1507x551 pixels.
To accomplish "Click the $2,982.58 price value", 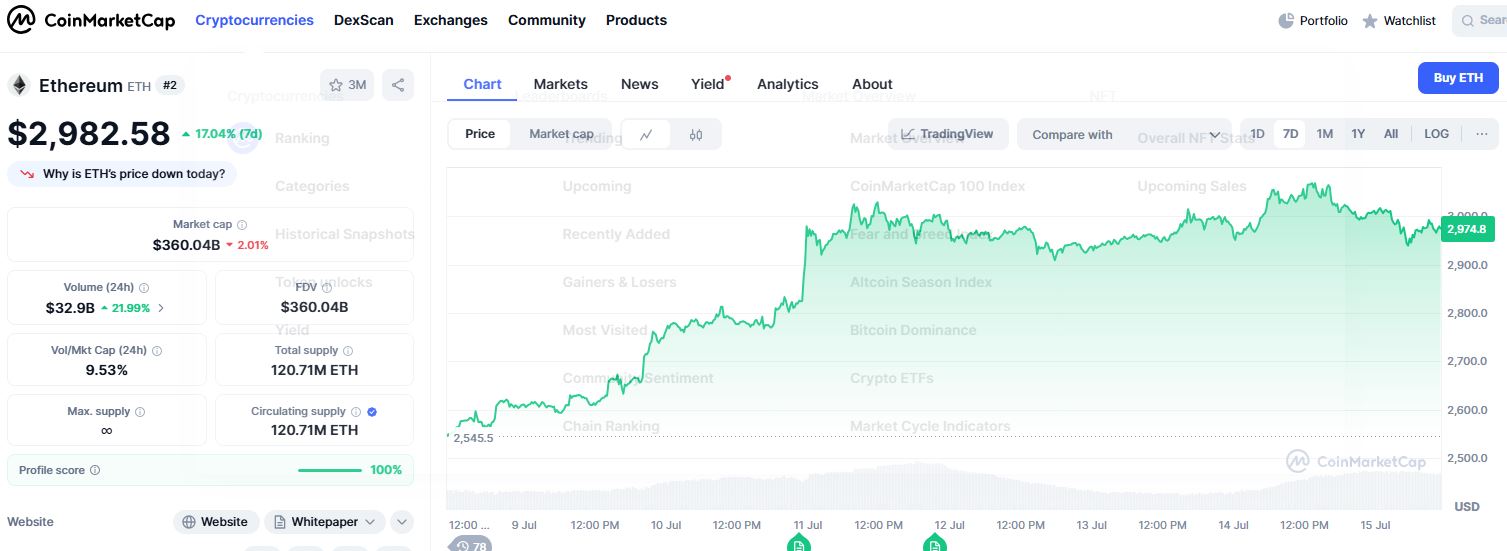I will pos(89,134).
